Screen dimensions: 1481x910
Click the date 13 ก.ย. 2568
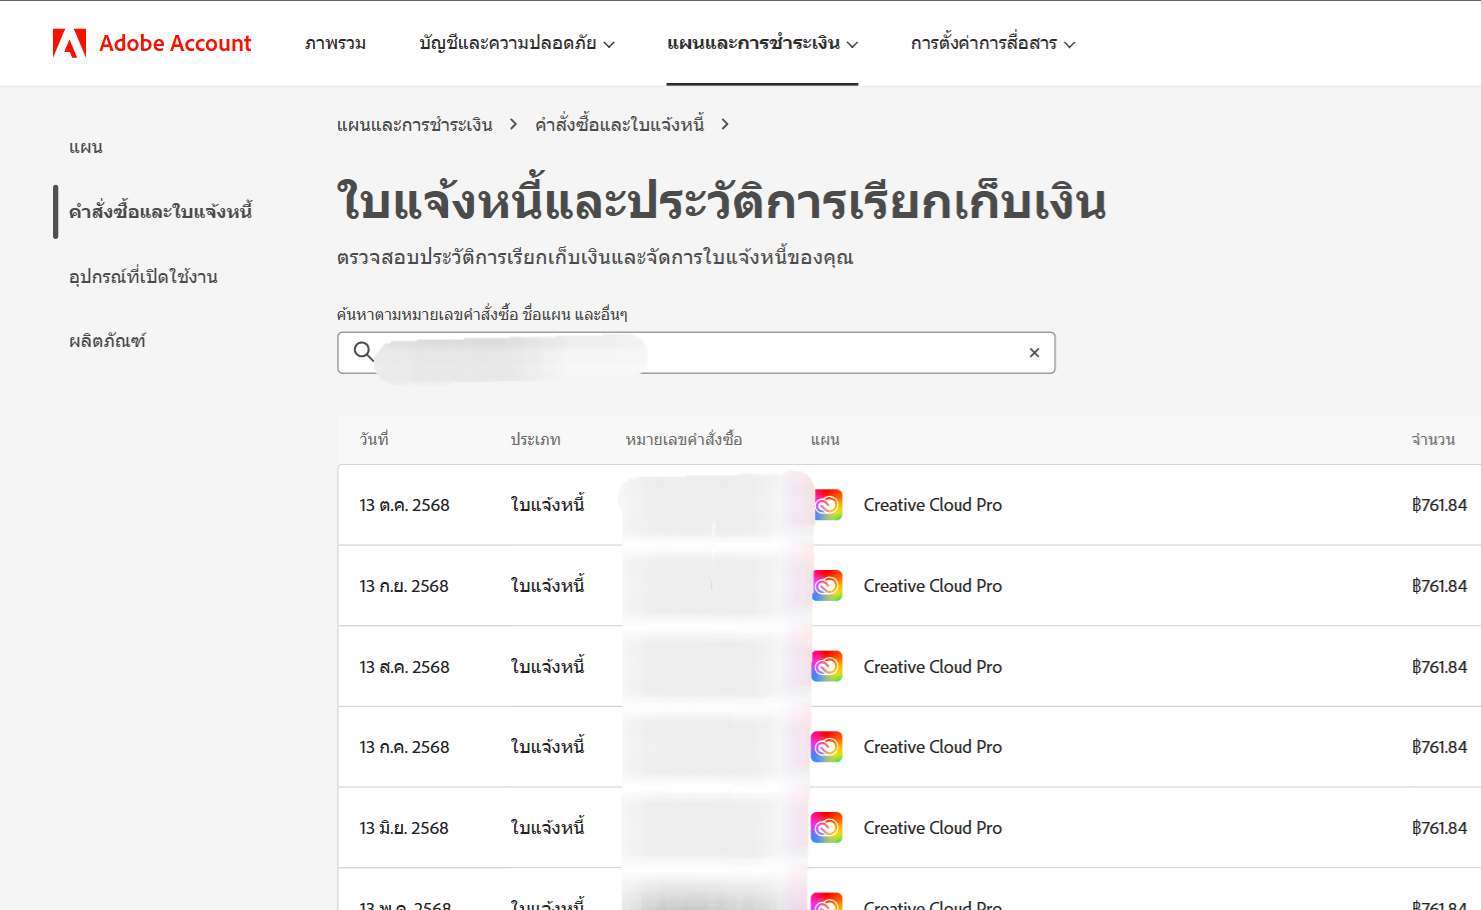tap(404, 586)
